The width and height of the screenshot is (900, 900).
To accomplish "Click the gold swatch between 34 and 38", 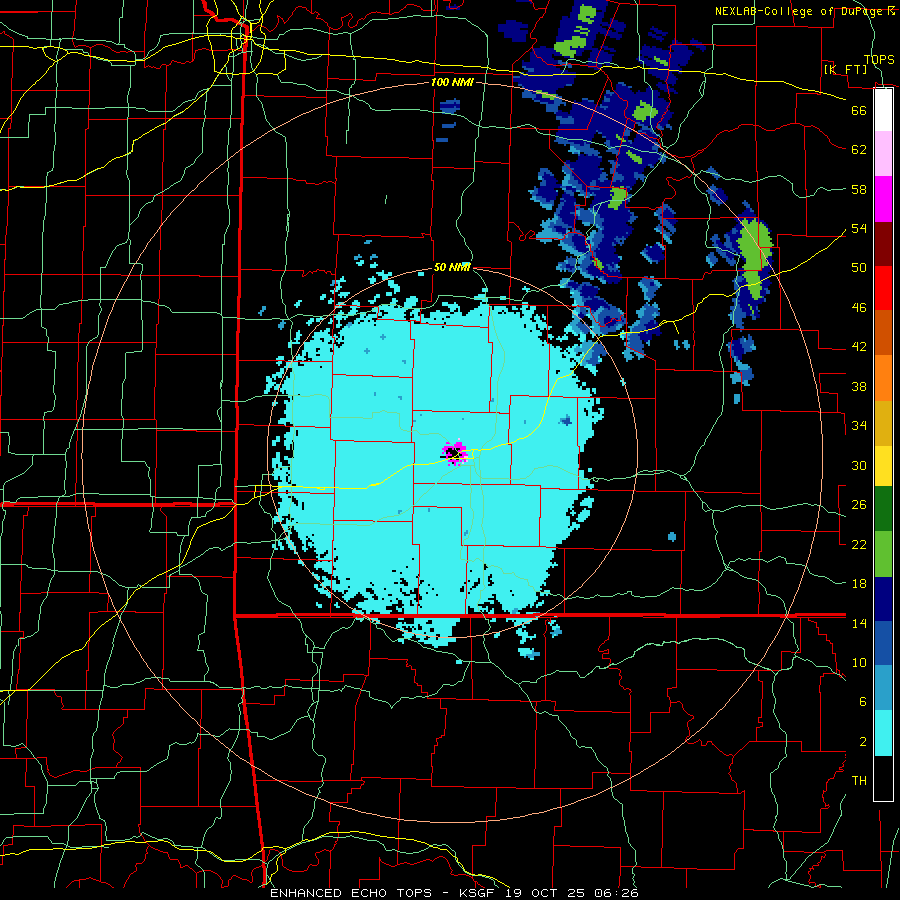I will (883, 423).
